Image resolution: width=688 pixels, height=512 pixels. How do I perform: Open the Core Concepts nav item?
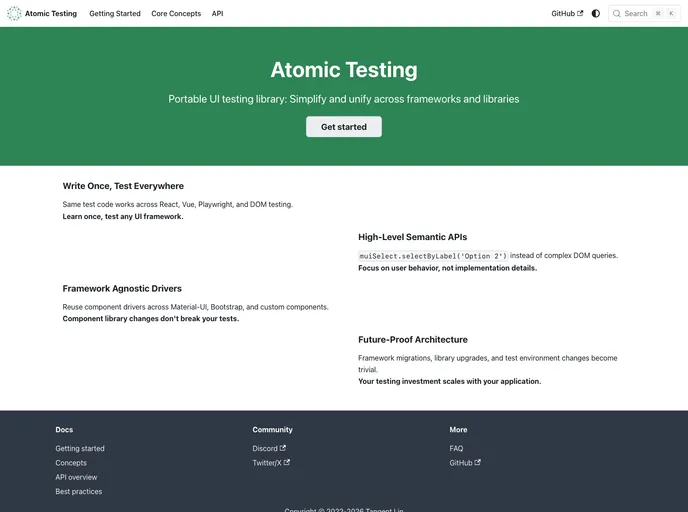click(x=176, y=14)
